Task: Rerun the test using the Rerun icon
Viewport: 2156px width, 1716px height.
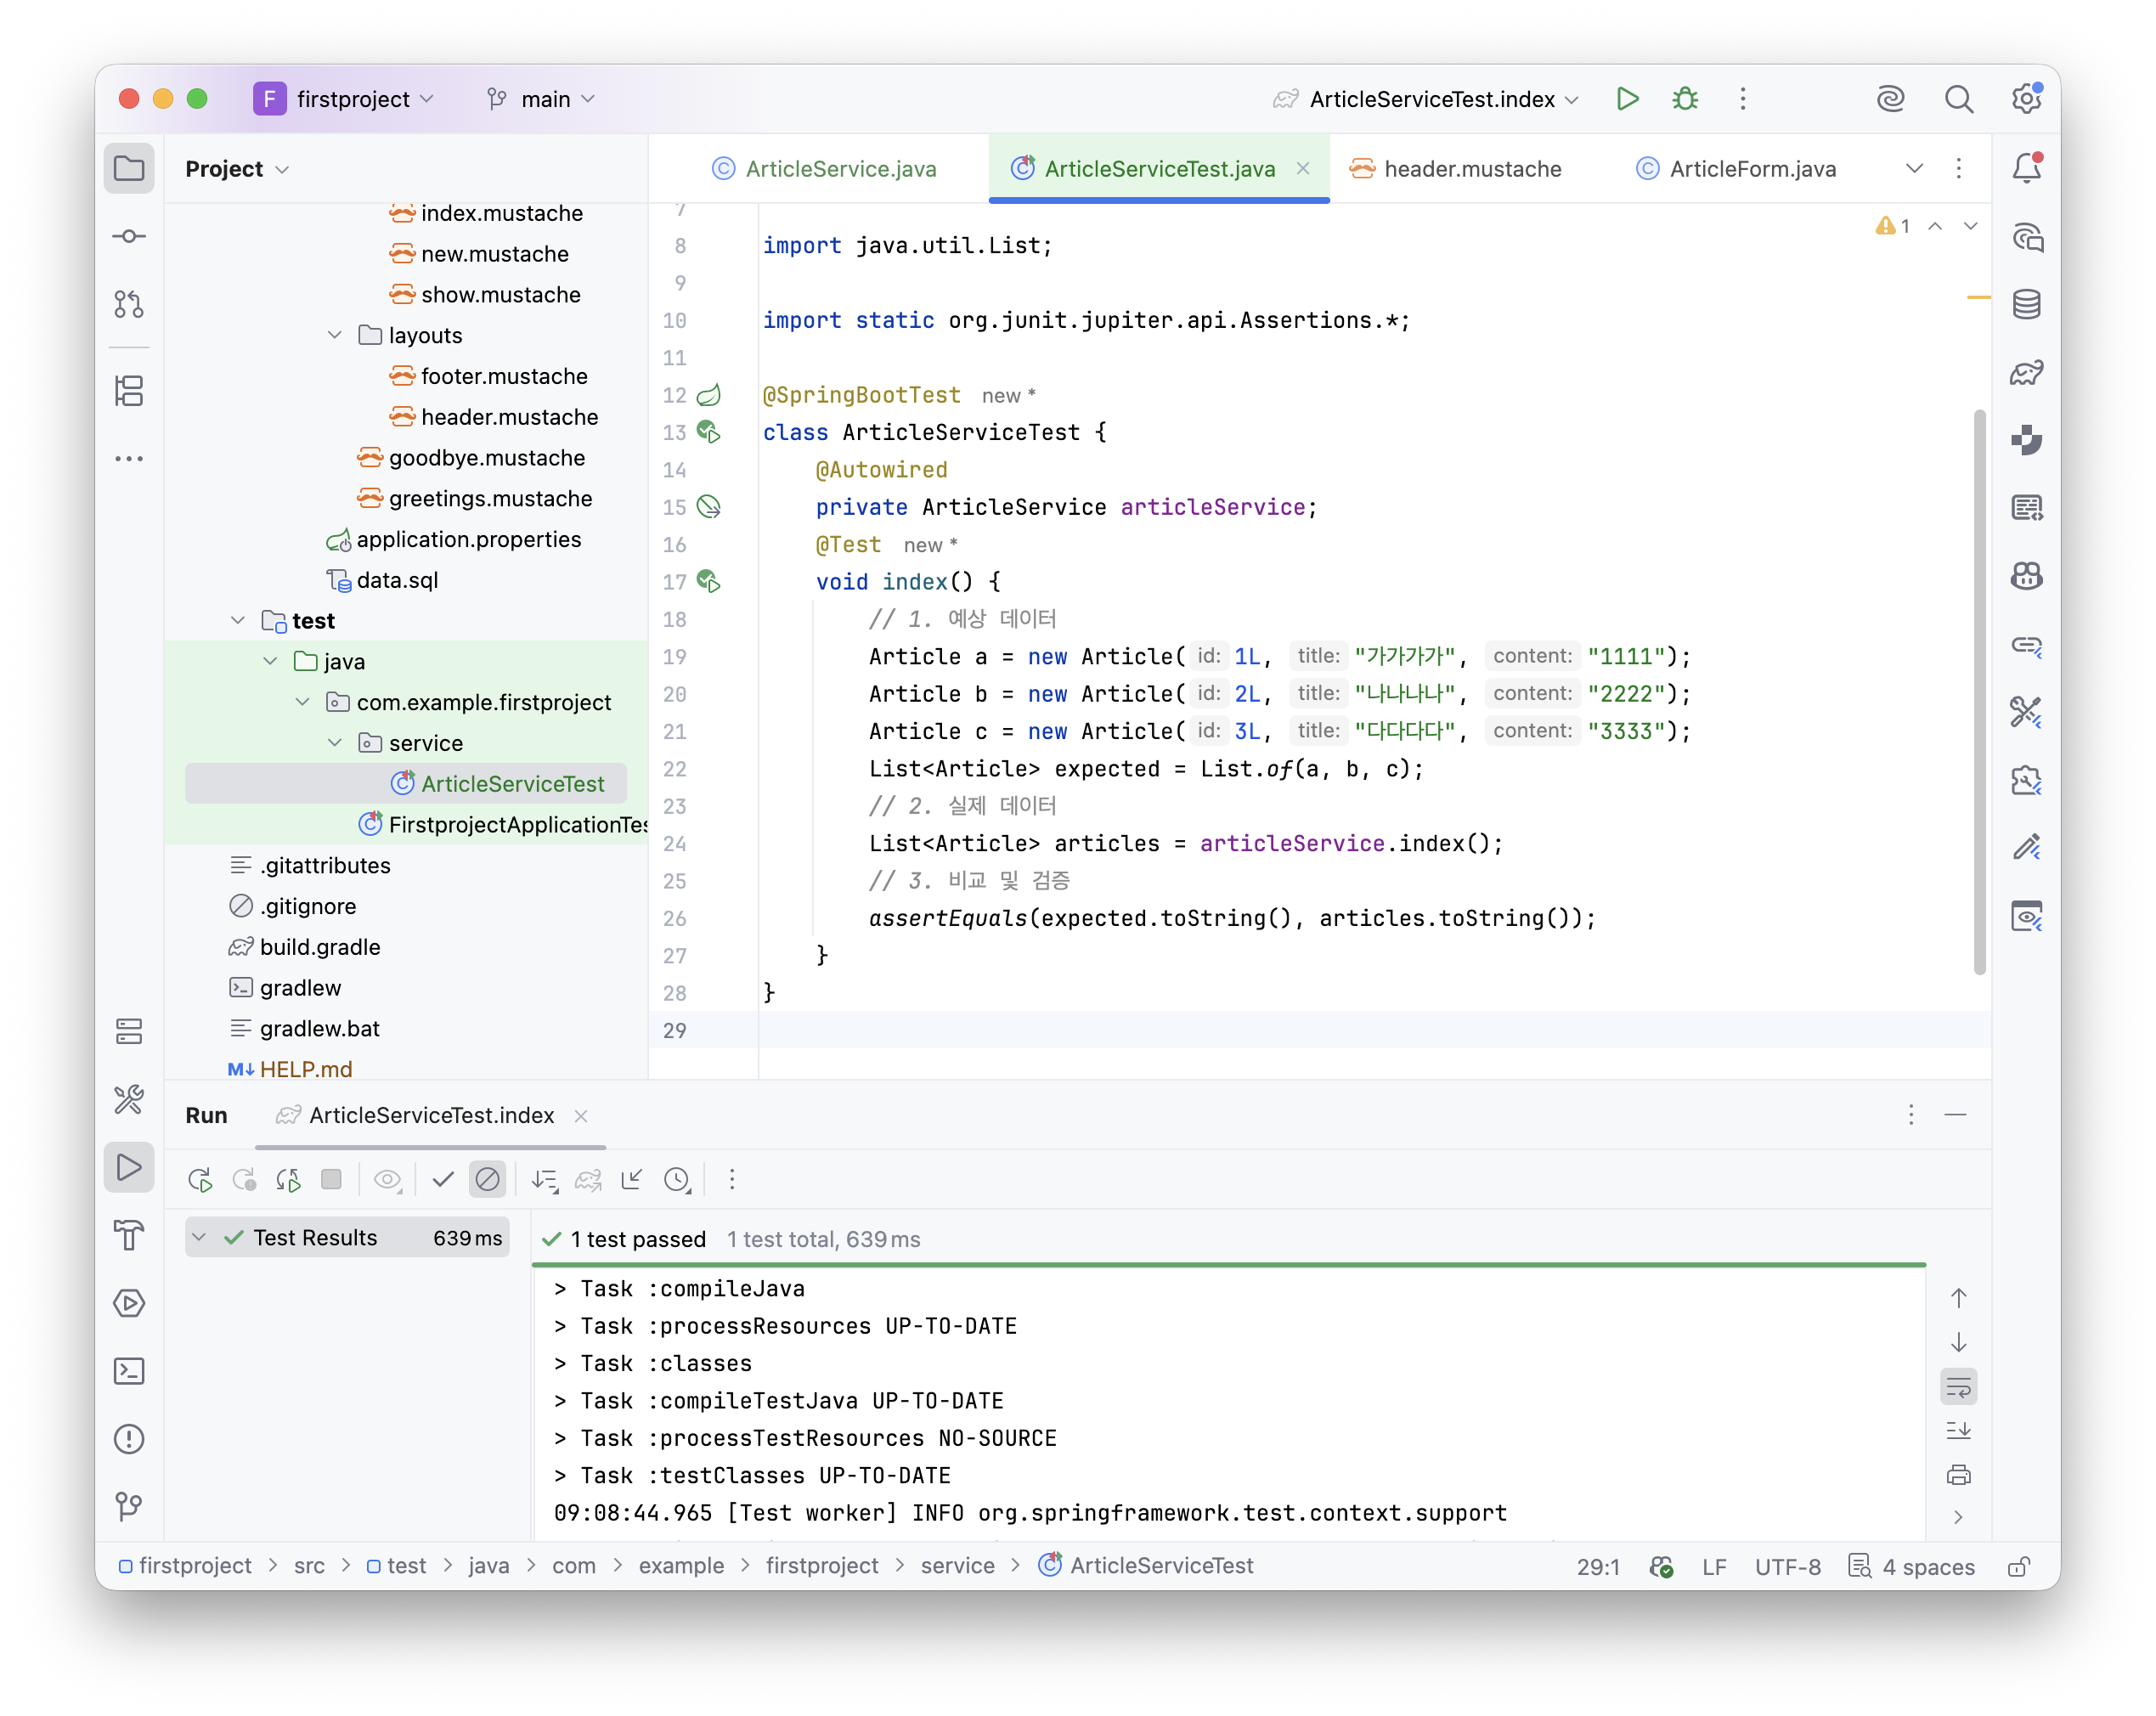Action: click(200, 1179)
